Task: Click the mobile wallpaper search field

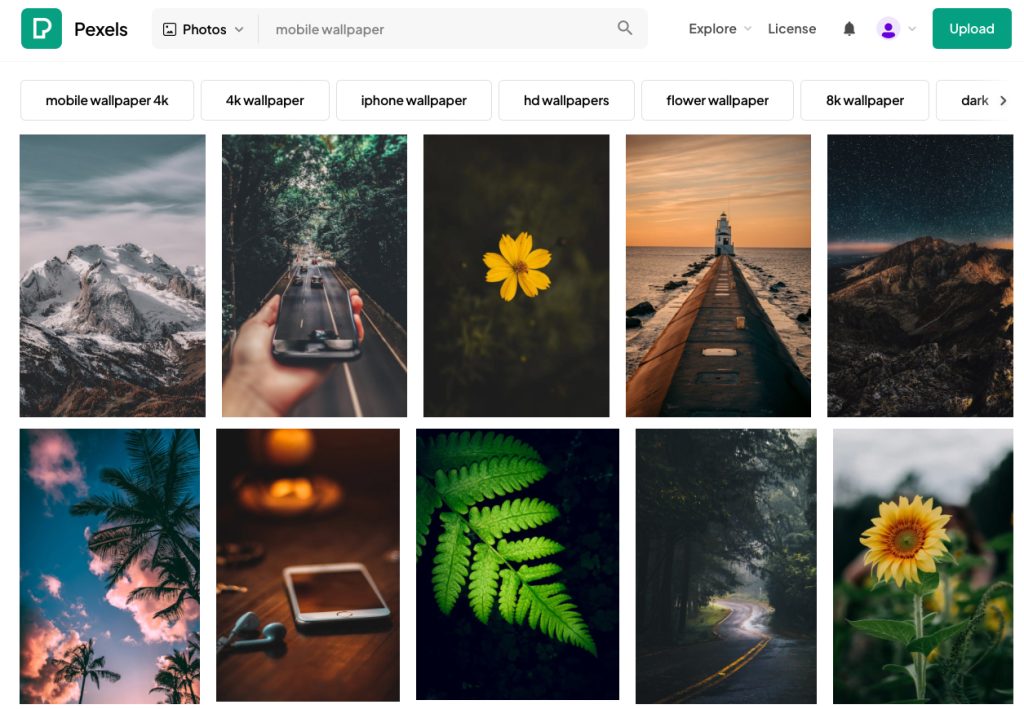Action: (440, 29)
